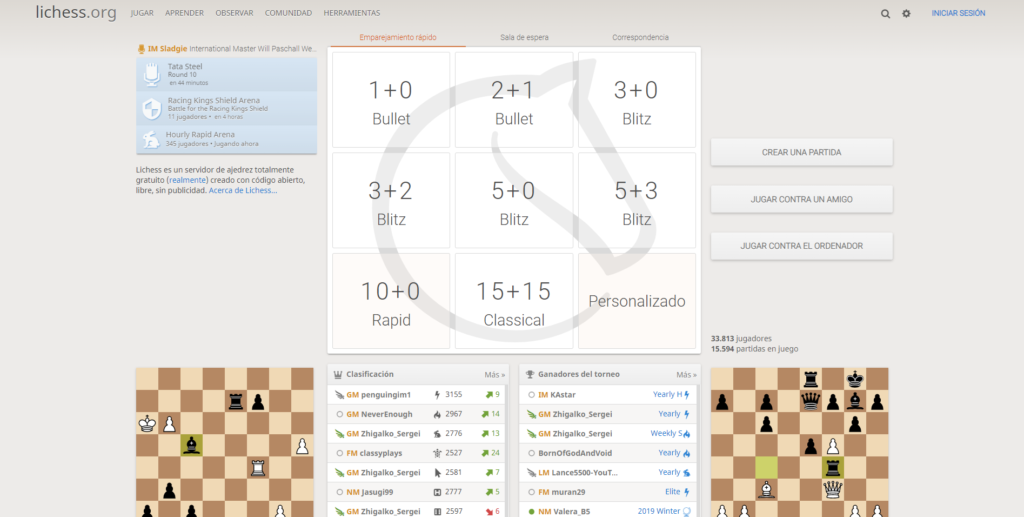
Task: Open the JUGAR menu
Action: click(142, 13)
